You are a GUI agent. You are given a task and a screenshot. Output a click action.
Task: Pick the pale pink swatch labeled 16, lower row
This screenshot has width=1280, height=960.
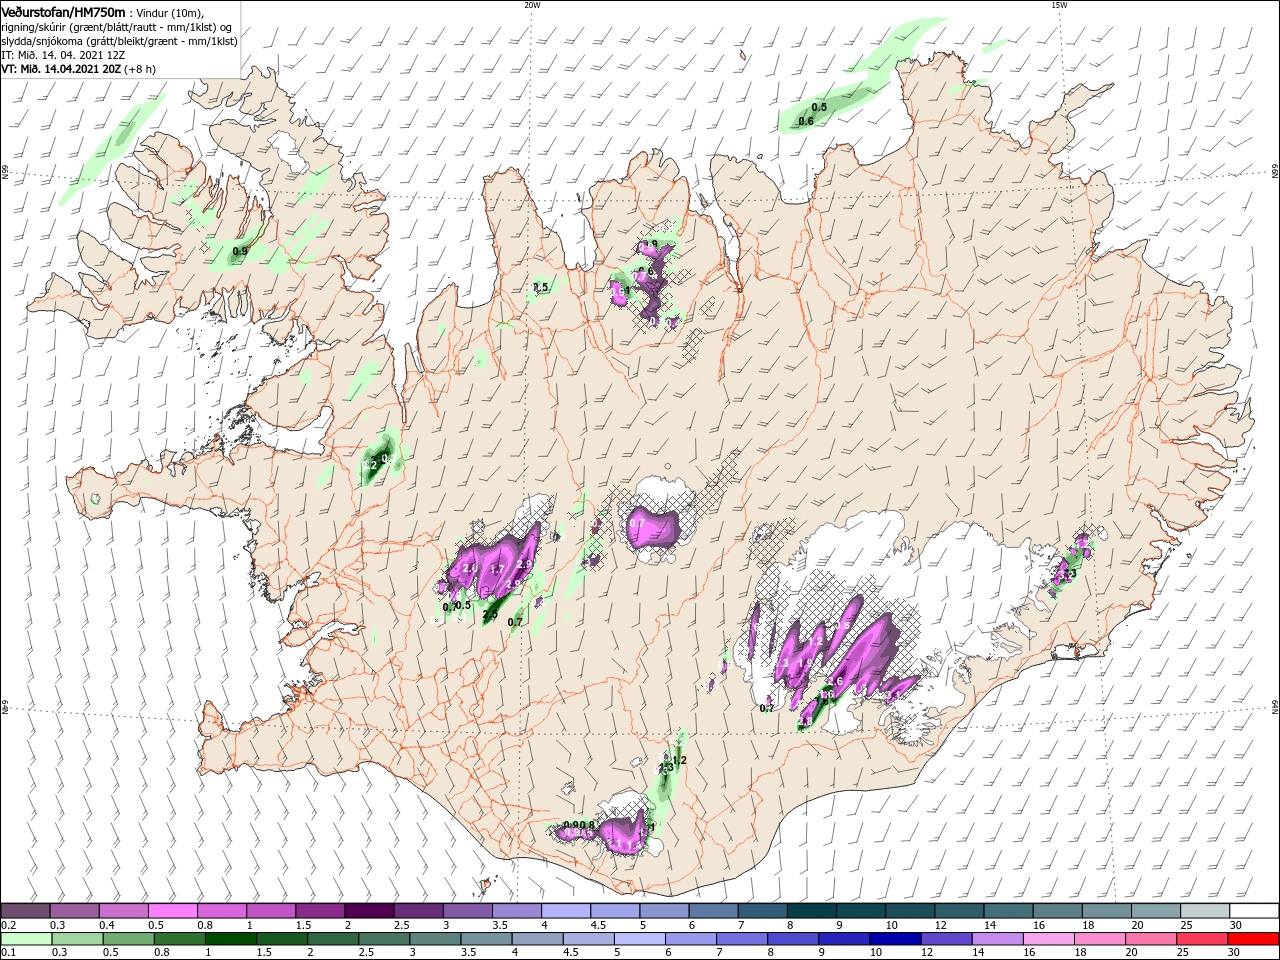1047,939
